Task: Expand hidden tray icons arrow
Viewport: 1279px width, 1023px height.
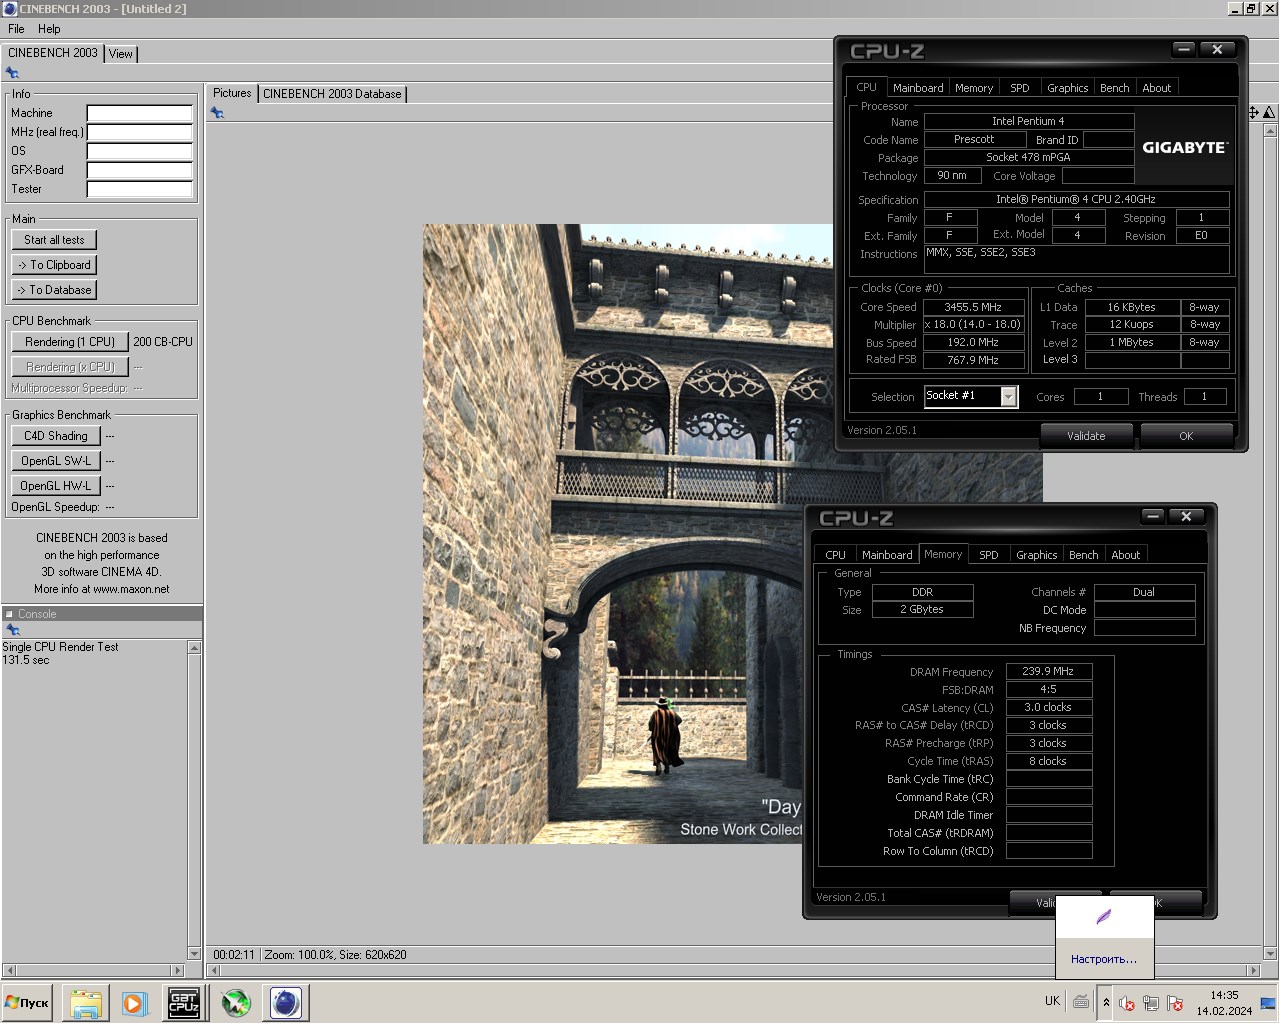Action: [1106, 1002]
